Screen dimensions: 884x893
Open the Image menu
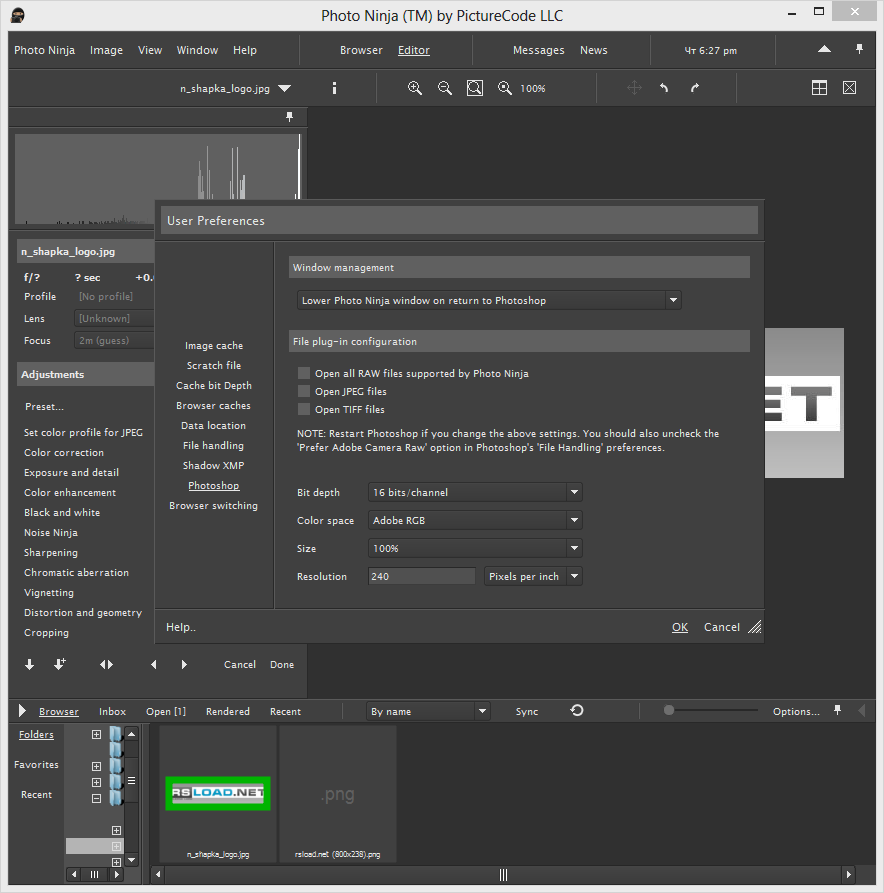(x=107, y=50)
